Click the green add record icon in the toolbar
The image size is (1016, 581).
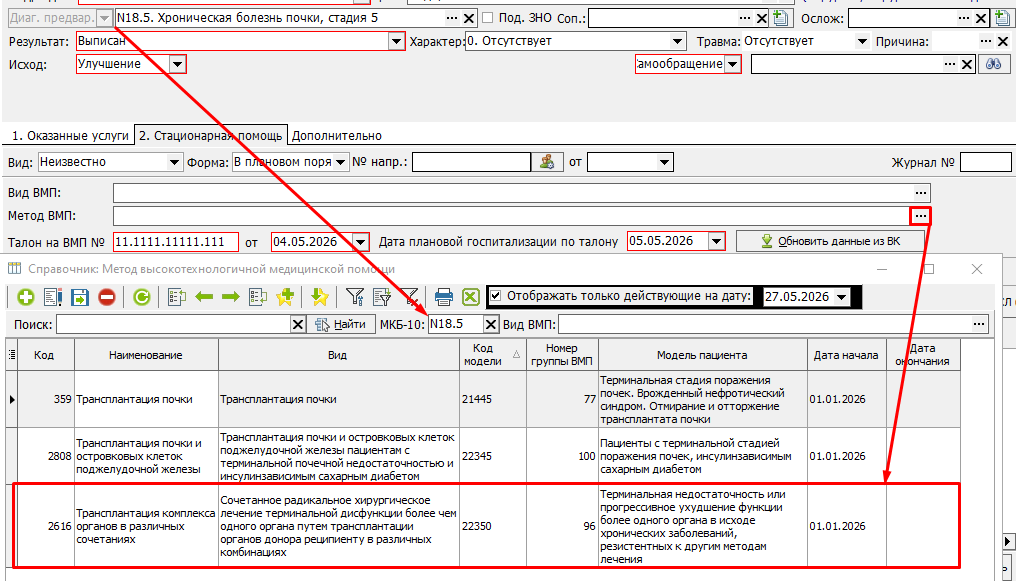26,297
